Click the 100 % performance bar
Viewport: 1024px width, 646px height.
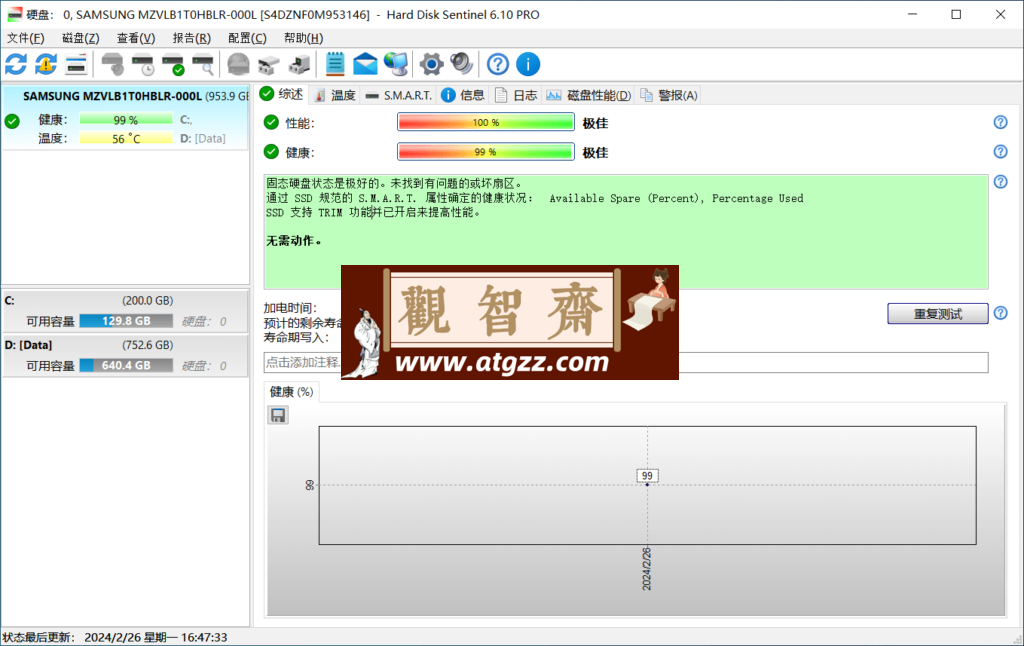point(486,122)
